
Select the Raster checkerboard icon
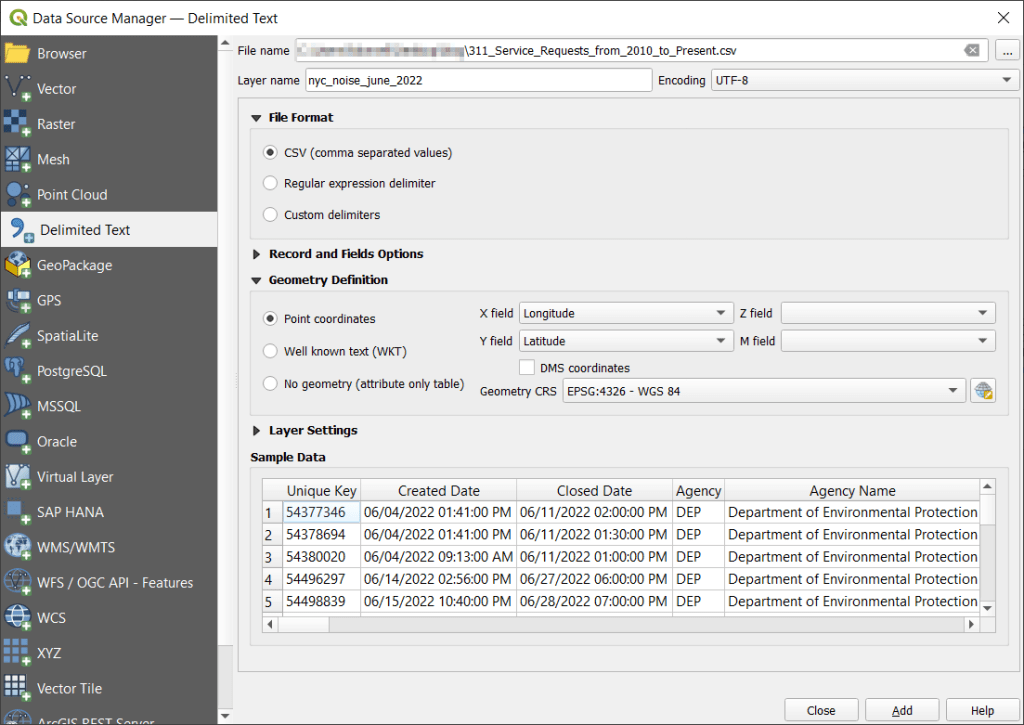pyautogui.click(x=18, y=124)
